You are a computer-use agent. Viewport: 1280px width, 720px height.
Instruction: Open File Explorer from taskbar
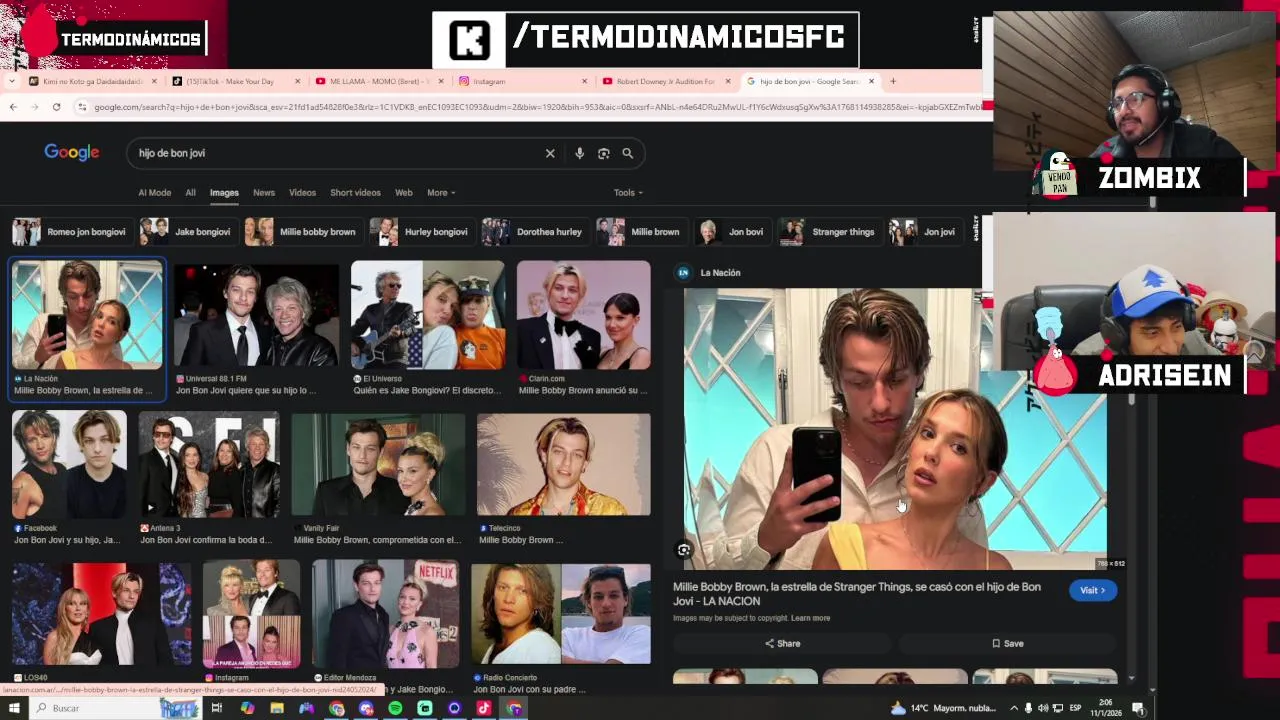(277, 708)
